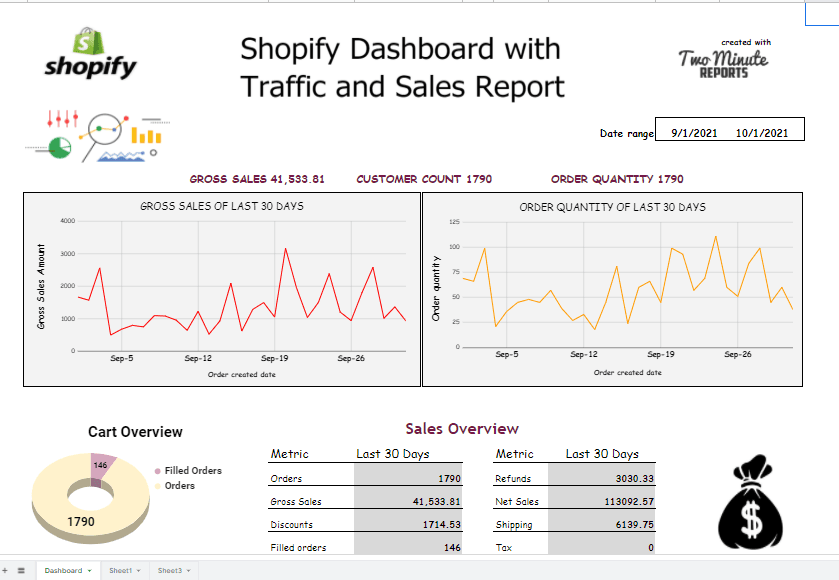Click the pink Filled Orders legend swatch

(x=155, y=471)
